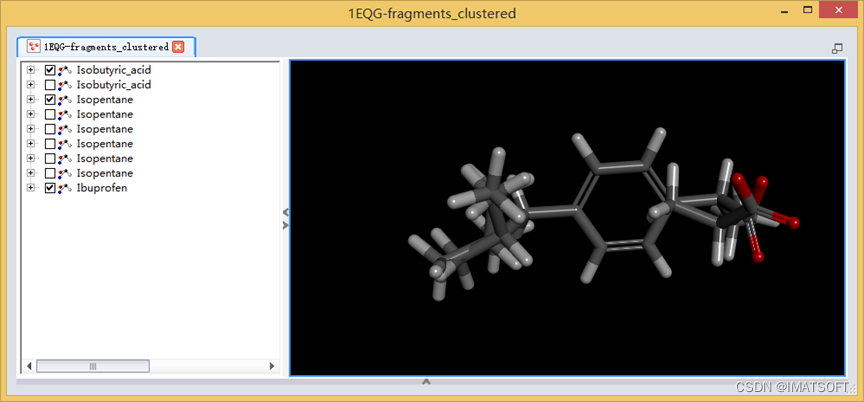The width and height of the screenshot is (864, 402).
Task: Expand the first Isopentane node
Action: coord(30,100)
